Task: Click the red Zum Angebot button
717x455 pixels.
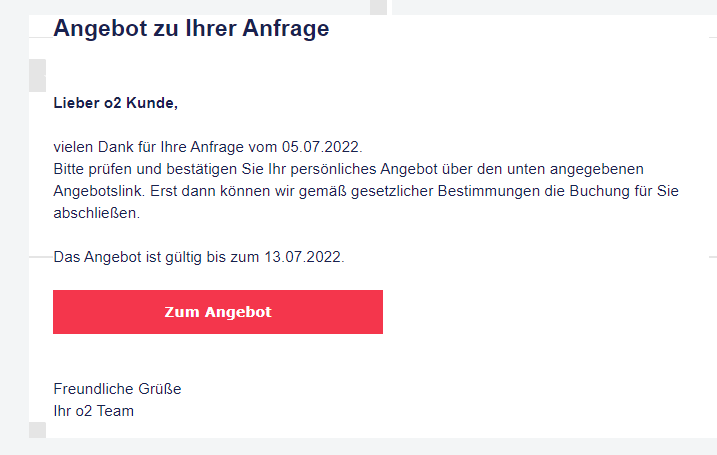Action: click(x=218, y=312)
